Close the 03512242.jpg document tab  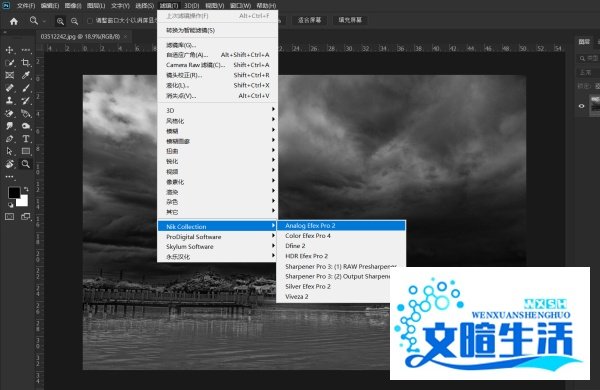[126, 37]
